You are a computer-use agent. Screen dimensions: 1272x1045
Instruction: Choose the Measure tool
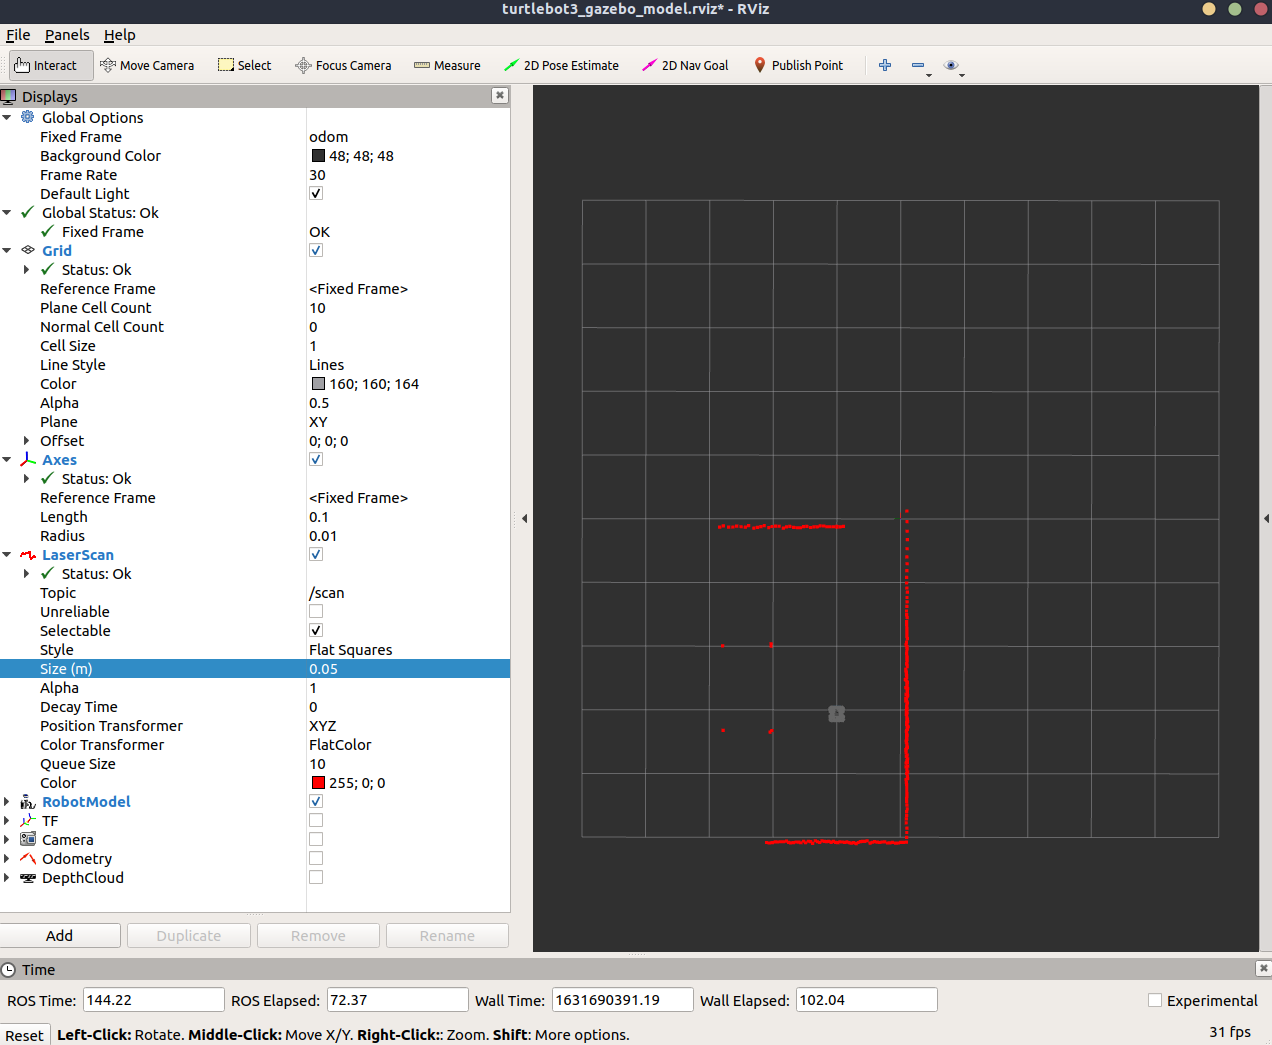click(x=447, y=66)
